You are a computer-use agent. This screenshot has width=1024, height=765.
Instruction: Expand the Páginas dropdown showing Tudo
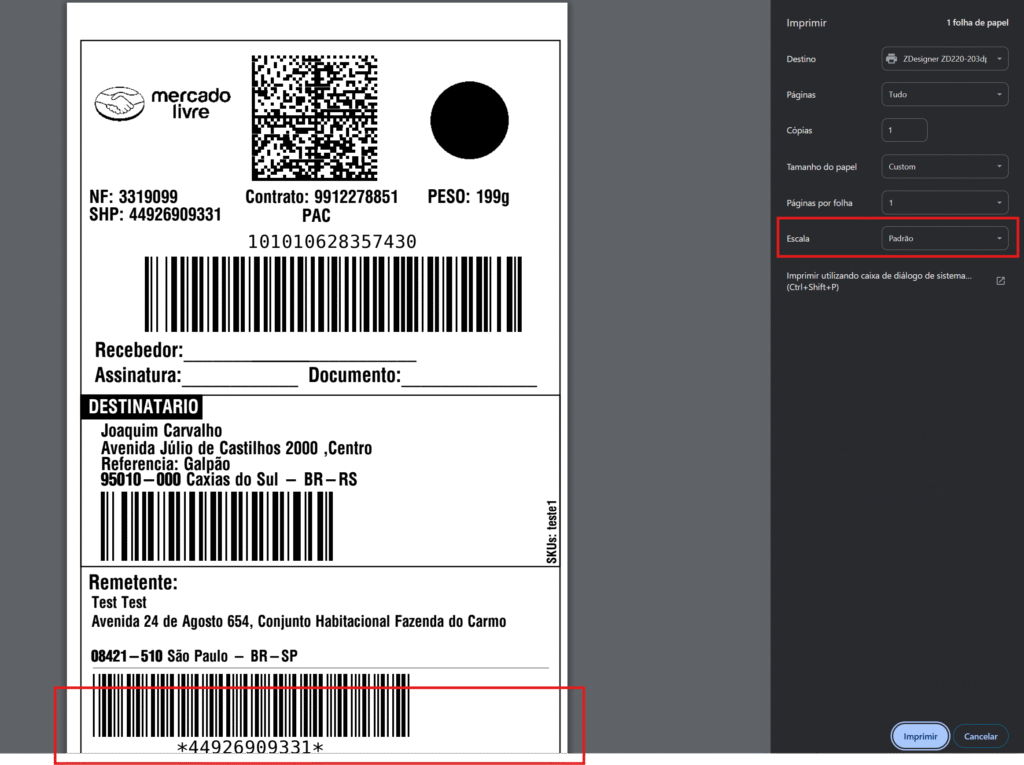(944, 95)
